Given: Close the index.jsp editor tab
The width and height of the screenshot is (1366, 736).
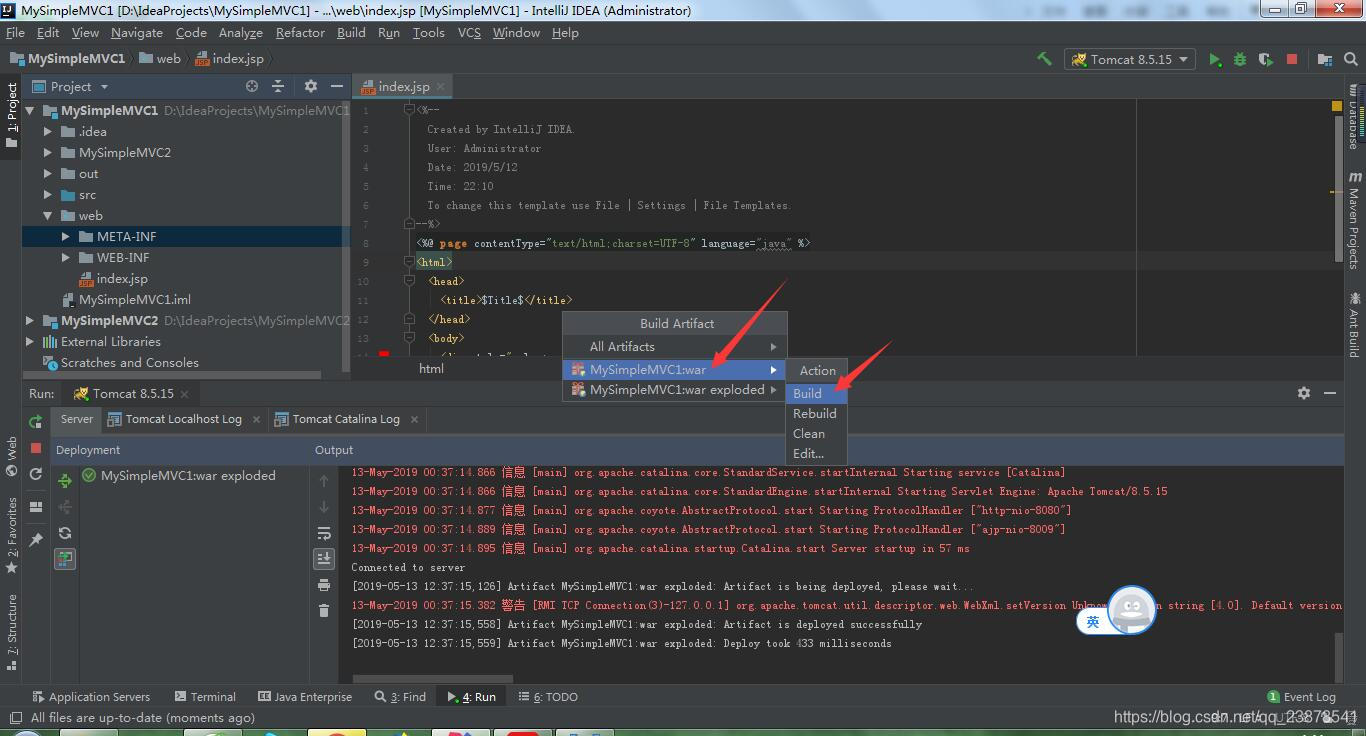Looking at the screenshot, I should point(439,87).
